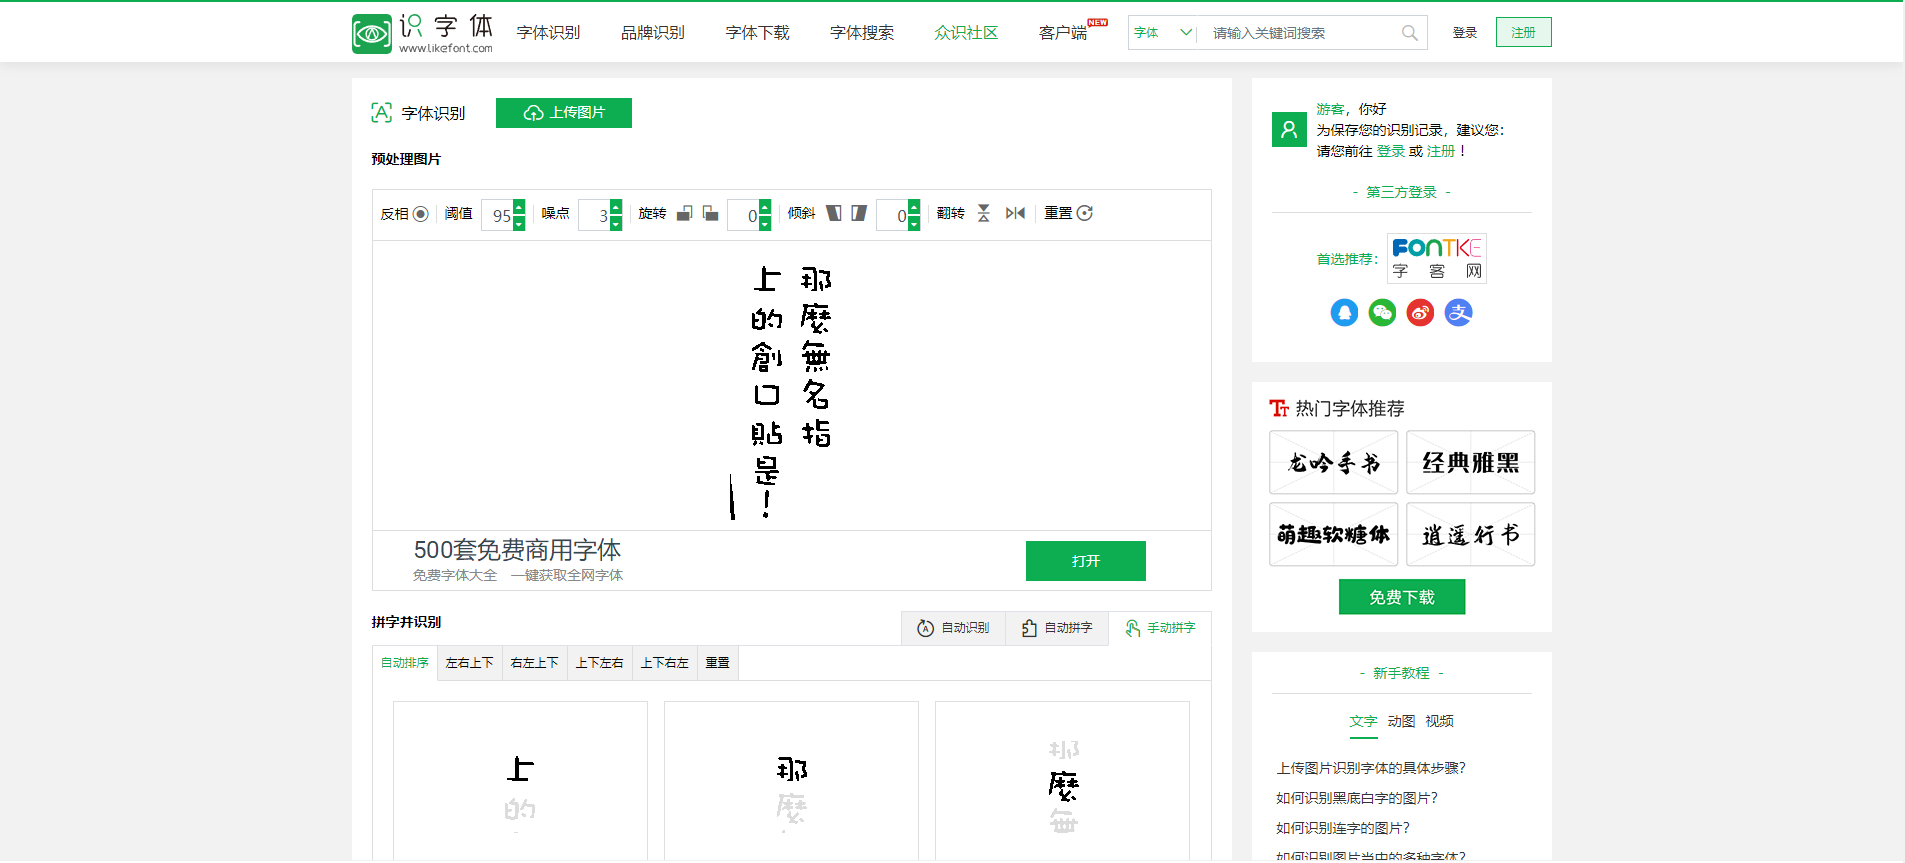This screenshot has width=1905, height=863.
Task: Flip the image vertically
Action: click(x=984, y=213)
